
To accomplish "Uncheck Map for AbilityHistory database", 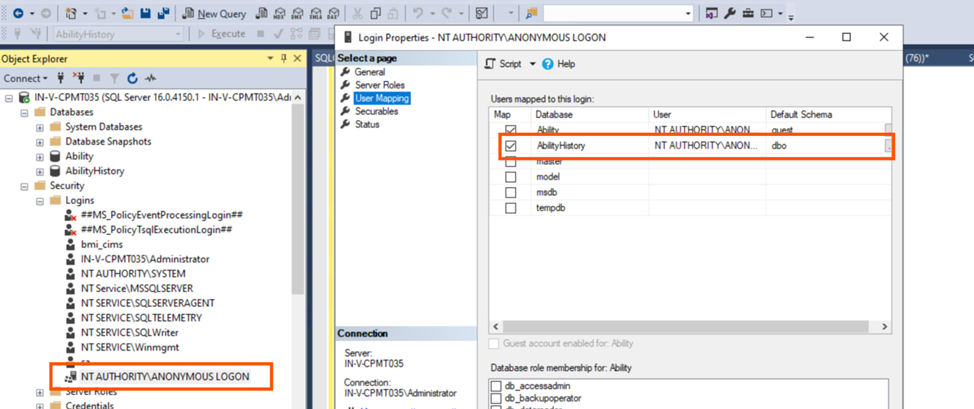I will point(511,146).
